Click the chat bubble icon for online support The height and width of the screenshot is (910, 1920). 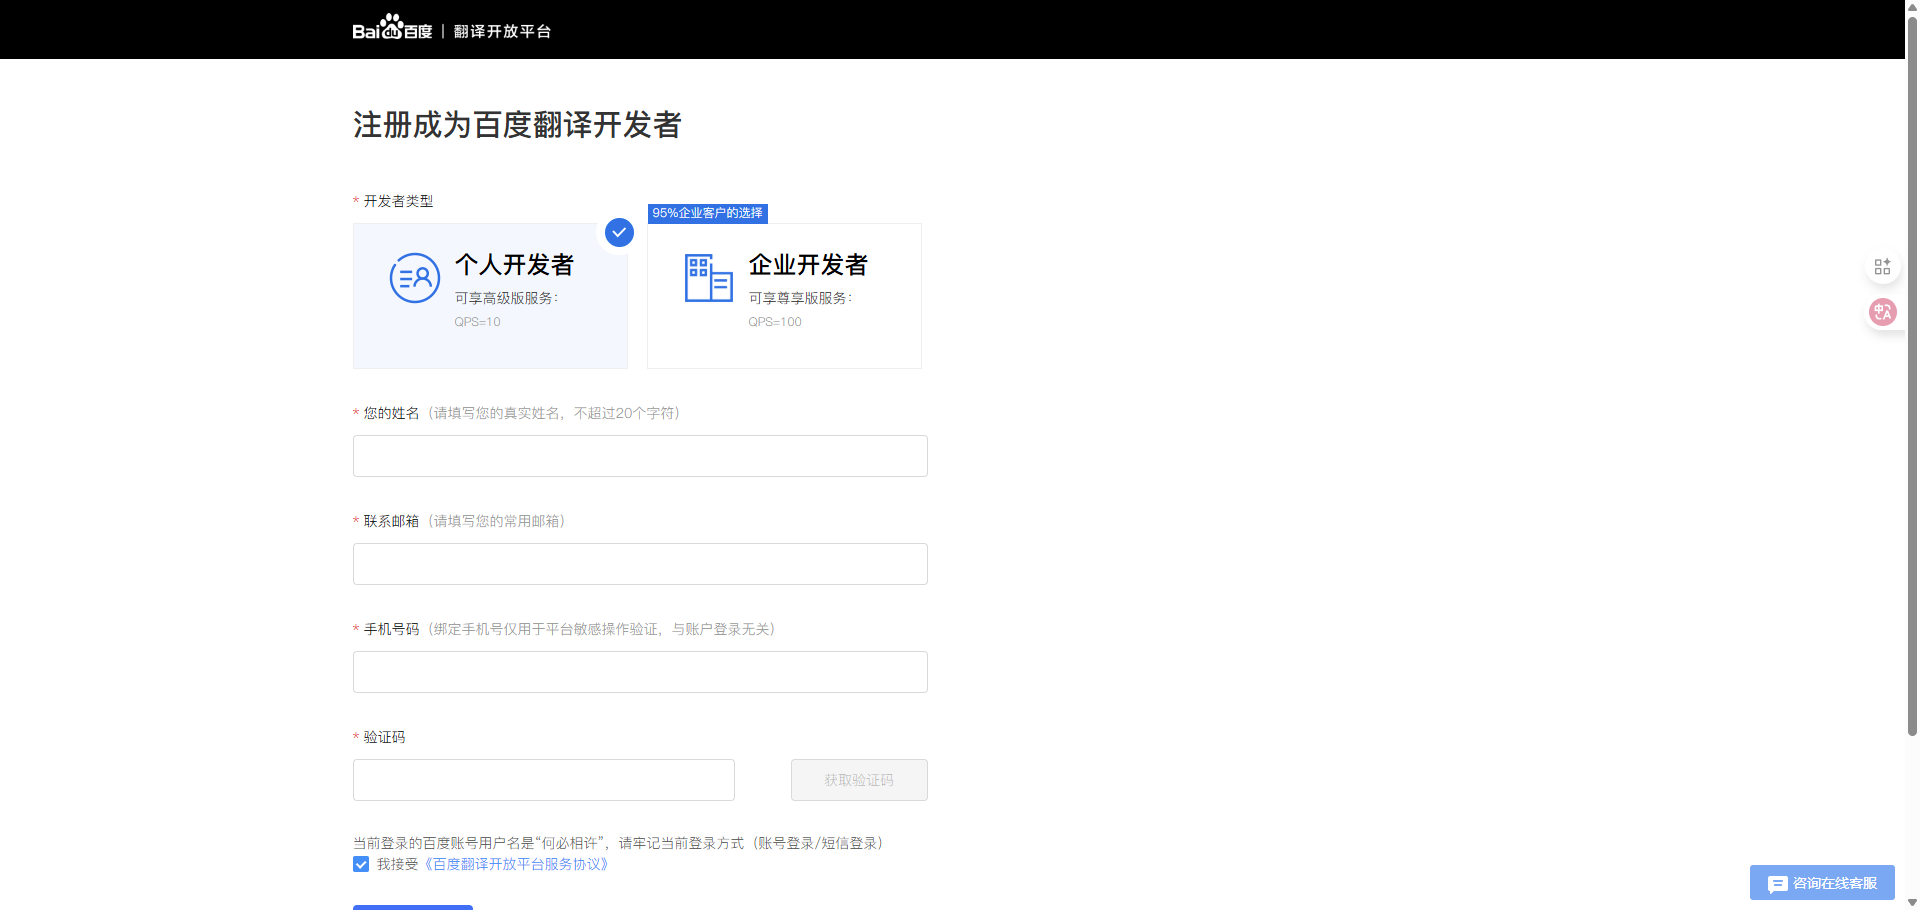(x=1777, y=884)
